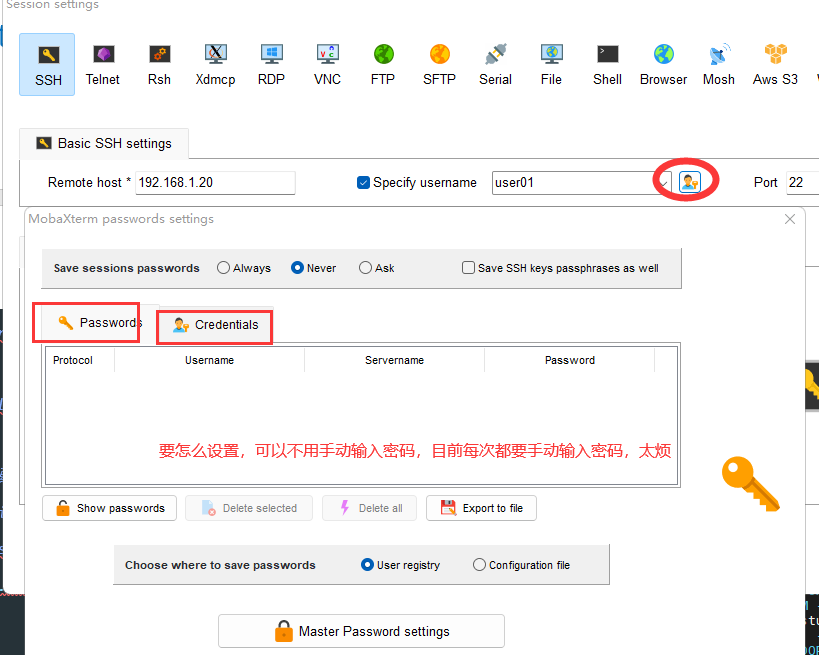Click the Delete selected button

pyautogui.click(x=249, y=508)
